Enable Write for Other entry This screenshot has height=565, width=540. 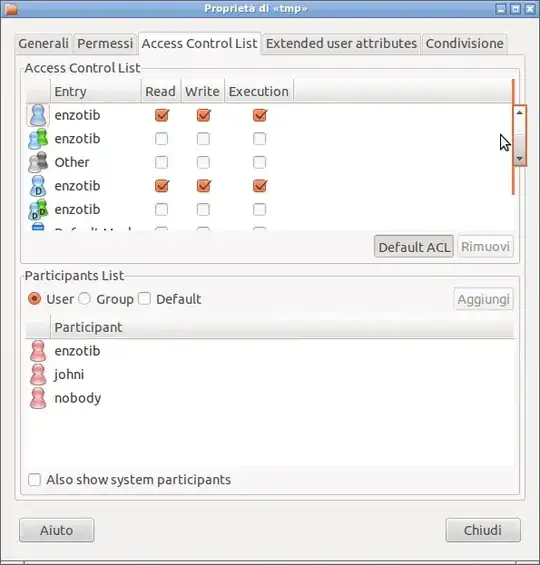click(x=203, y=162)
